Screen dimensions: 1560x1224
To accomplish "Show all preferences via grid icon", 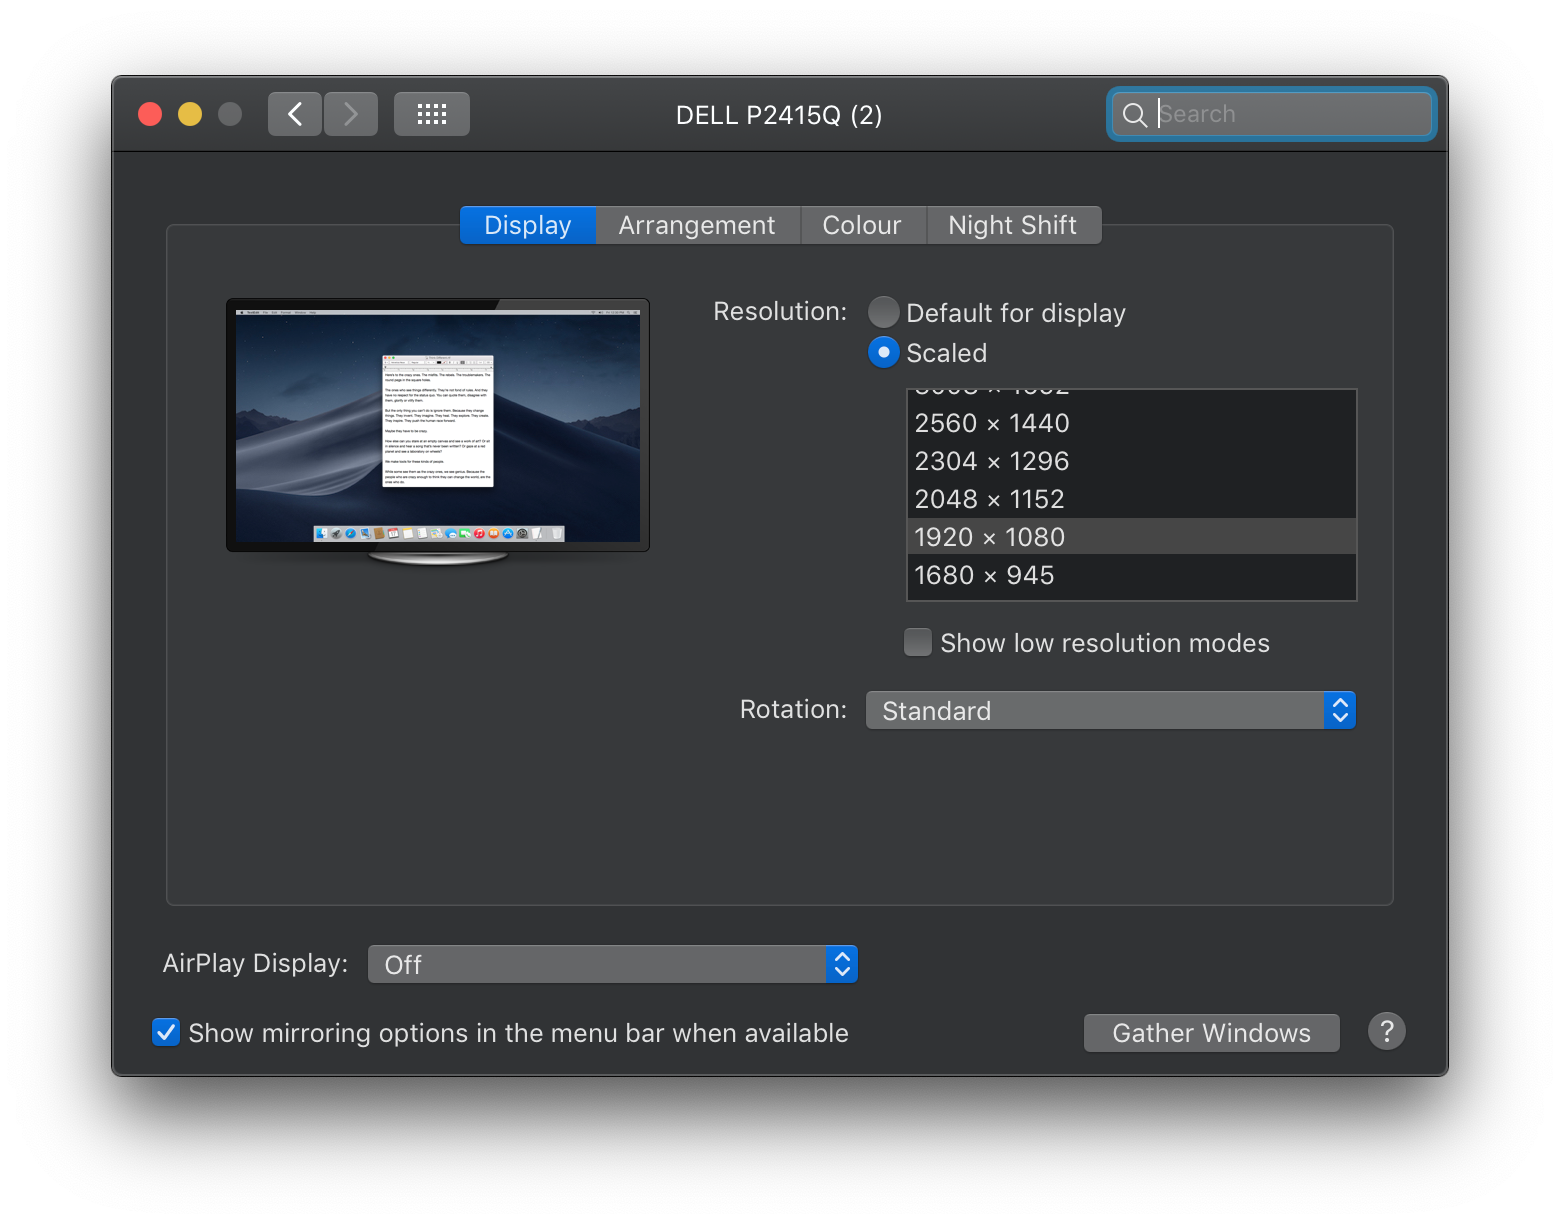I will [432, 114].
